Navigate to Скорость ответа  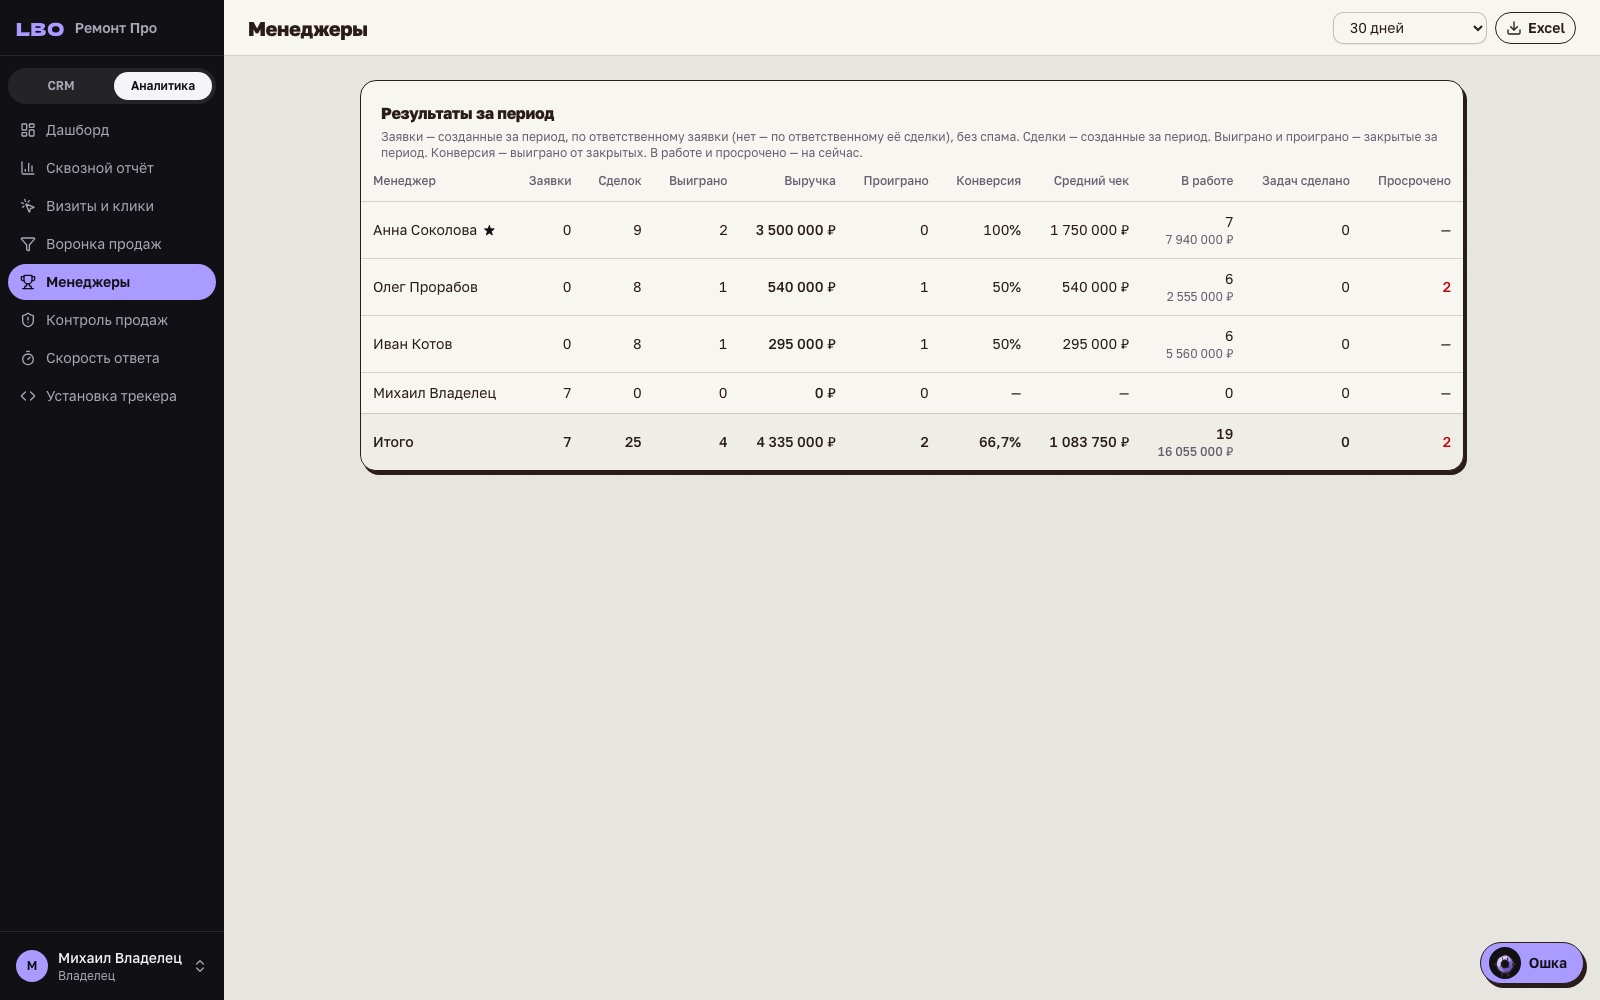[x=112, y=358]
